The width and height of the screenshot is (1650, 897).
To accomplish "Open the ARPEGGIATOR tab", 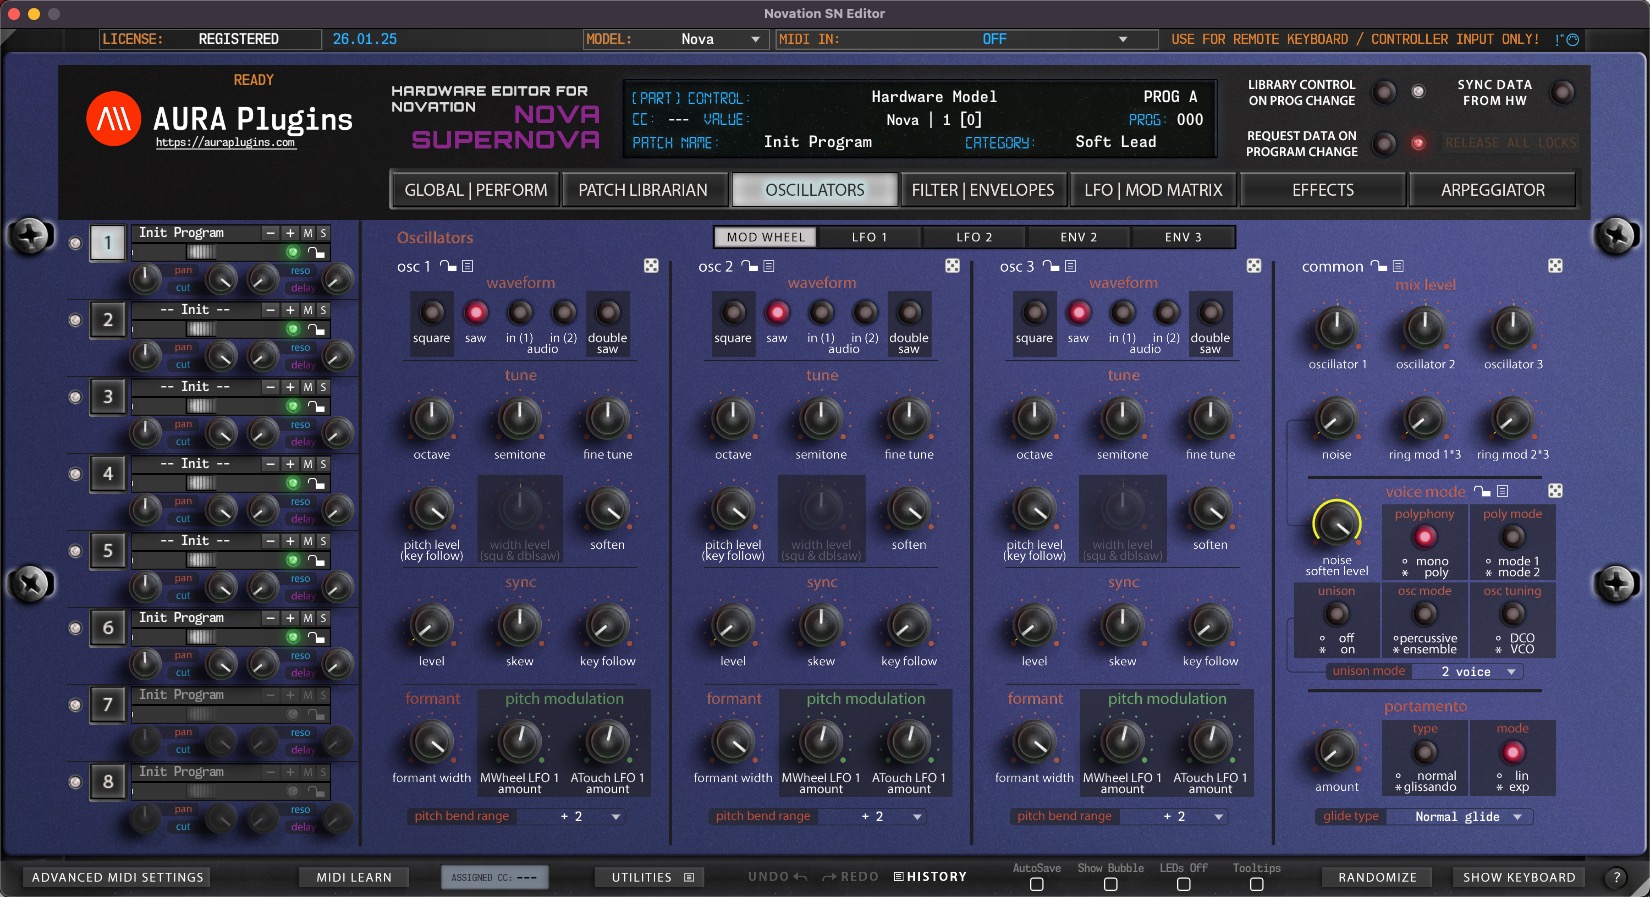I will [x=1492, y=190].
